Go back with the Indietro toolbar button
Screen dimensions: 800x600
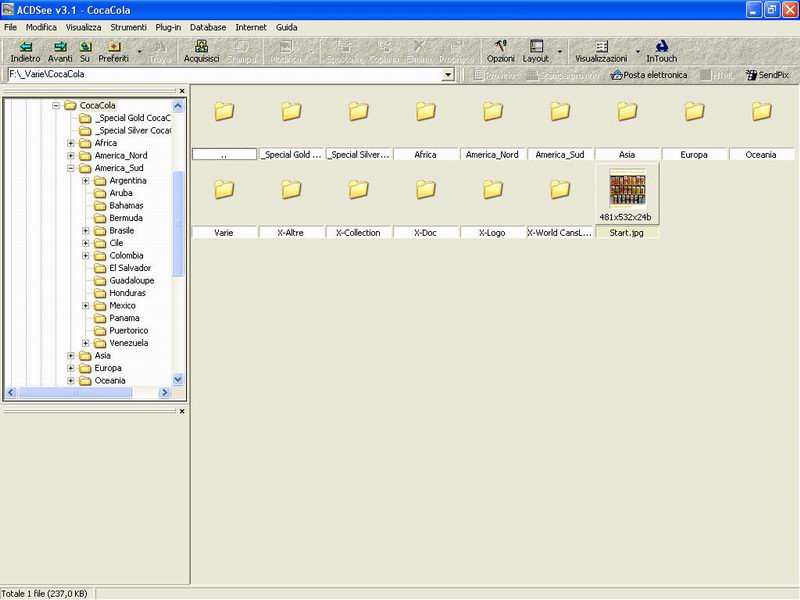(x=26, y=52)
